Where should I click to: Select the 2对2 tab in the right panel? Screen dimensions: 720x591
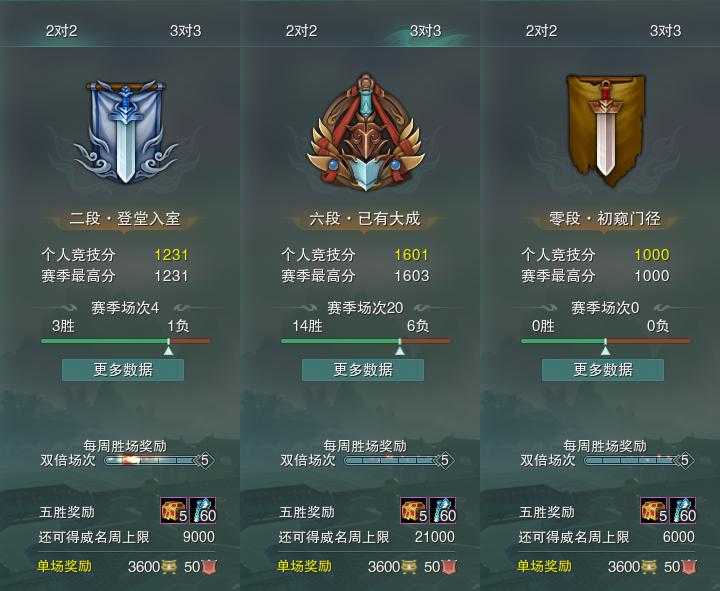(x=541, y=31)
